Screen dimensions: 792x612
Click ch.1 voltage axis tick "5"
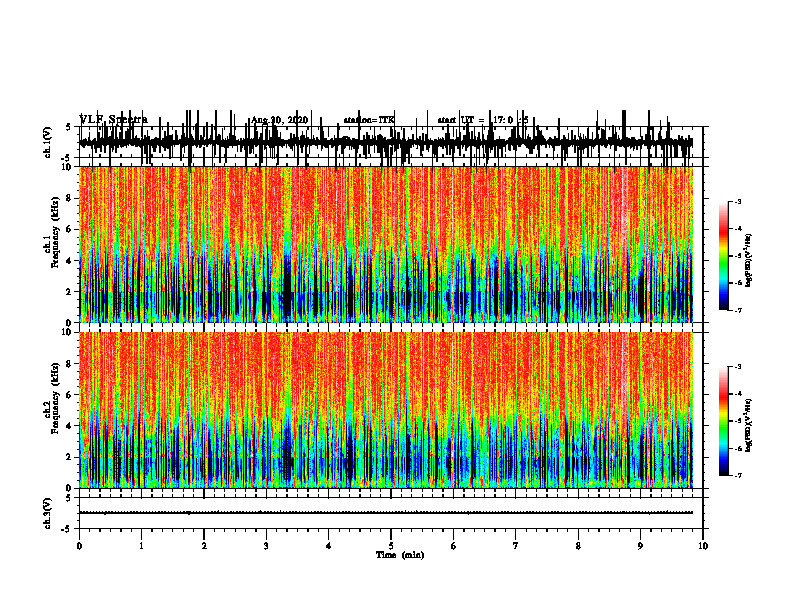click(x=68, y=127)
